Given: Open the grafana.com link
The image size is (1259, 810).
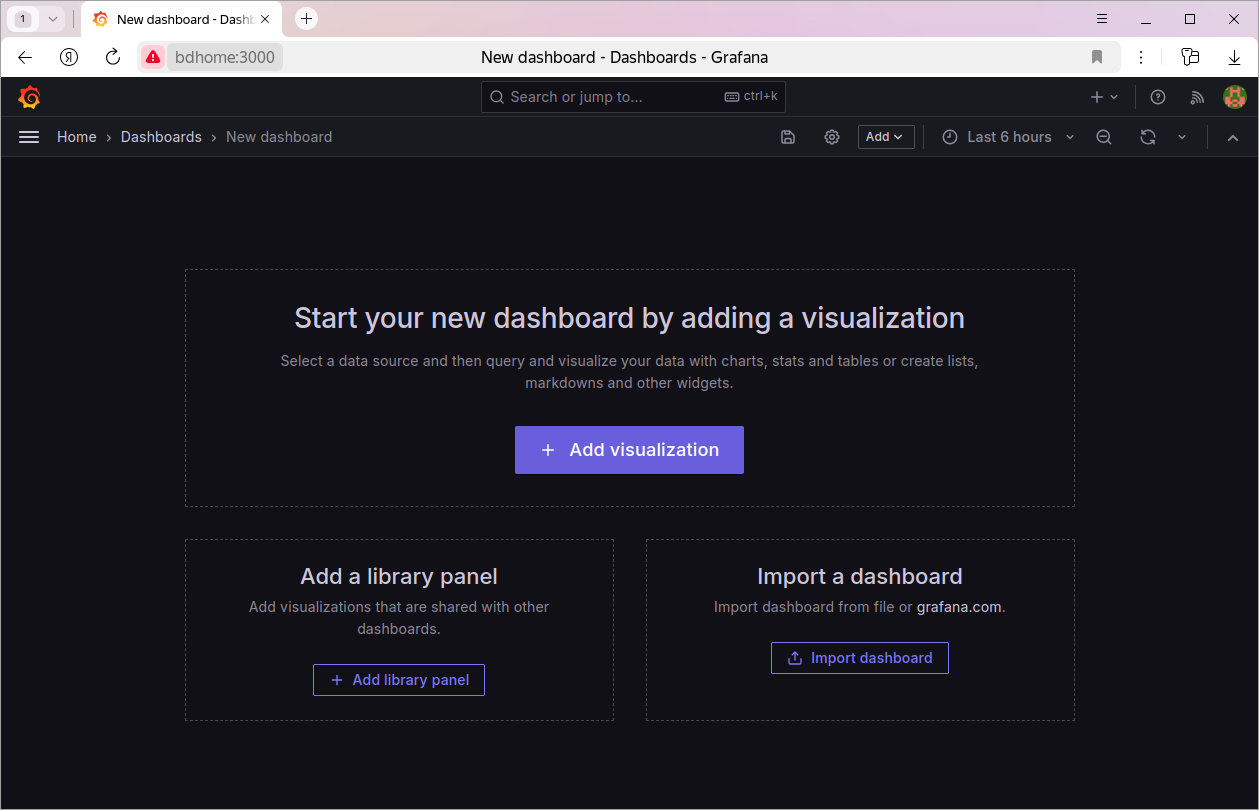Looking at the screenshot, I should coord(959,607).
